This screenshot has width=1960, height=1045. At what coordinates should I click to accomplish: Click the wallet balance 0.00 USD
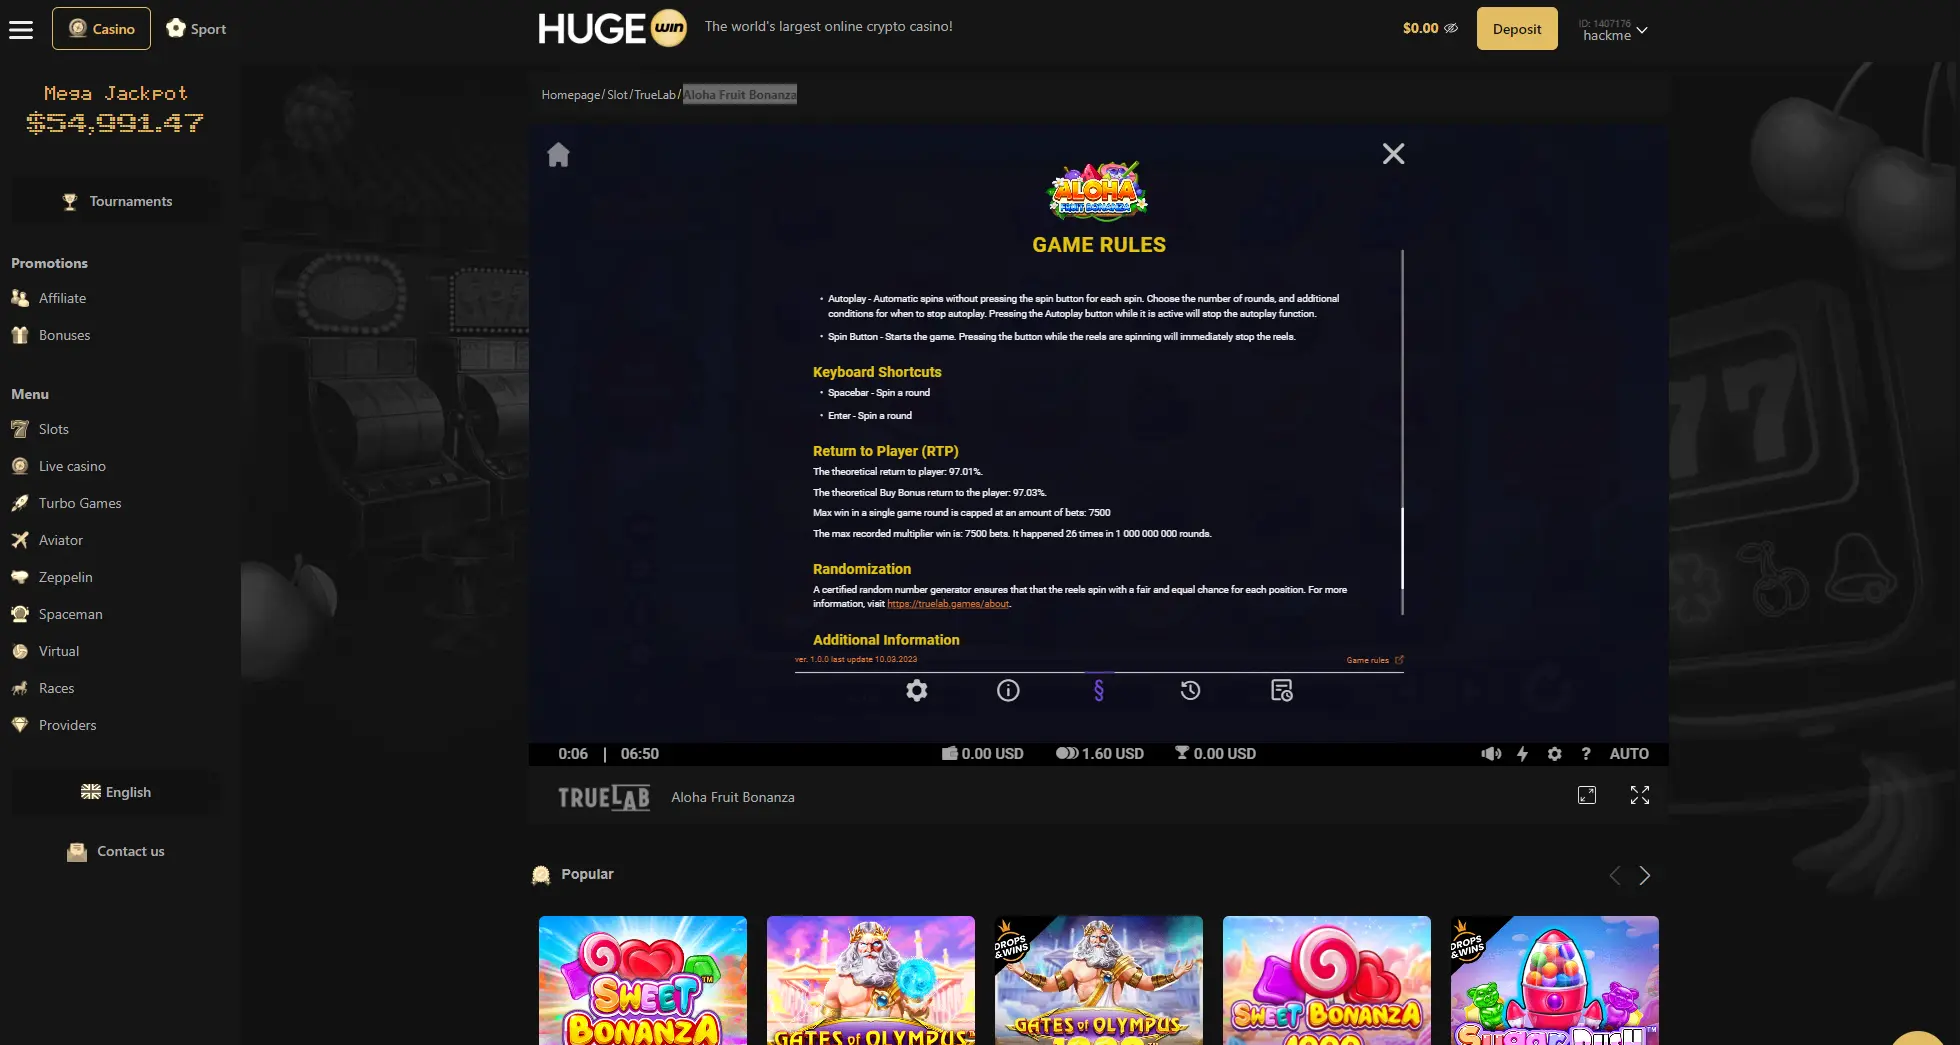[x=983, y=754]
